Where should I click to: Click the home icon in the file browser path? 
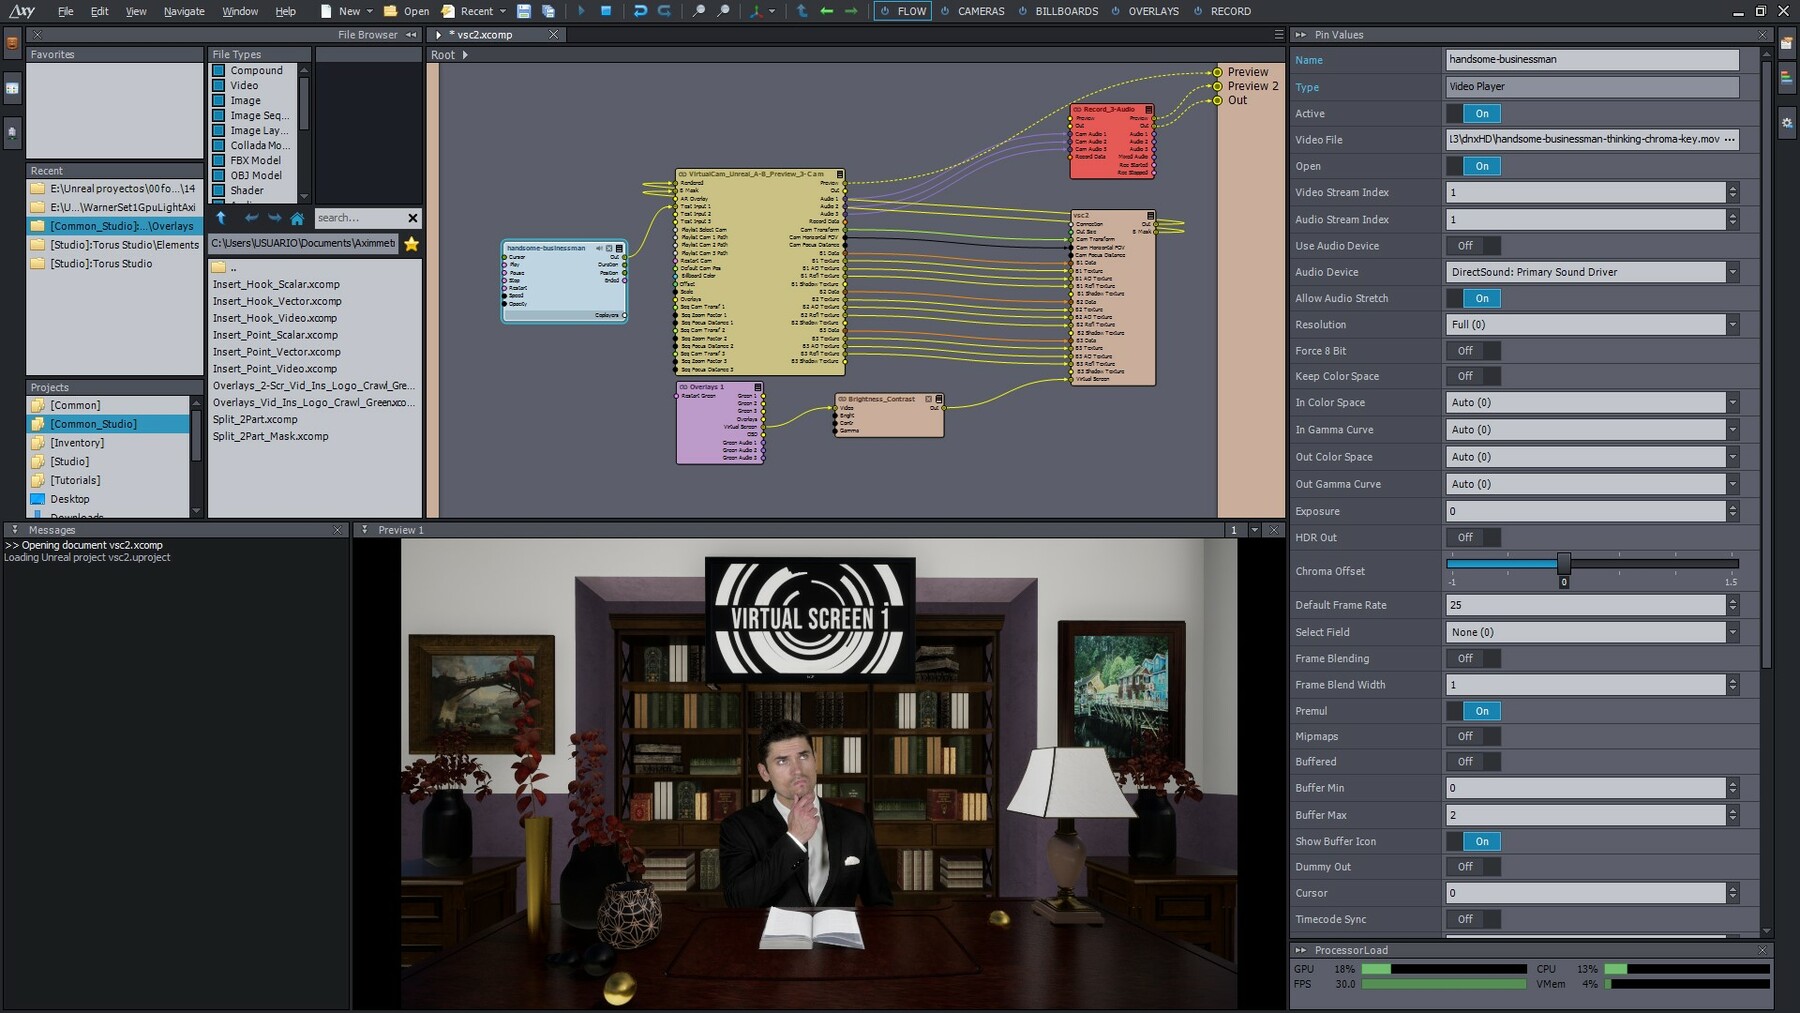tap(297, 218)
